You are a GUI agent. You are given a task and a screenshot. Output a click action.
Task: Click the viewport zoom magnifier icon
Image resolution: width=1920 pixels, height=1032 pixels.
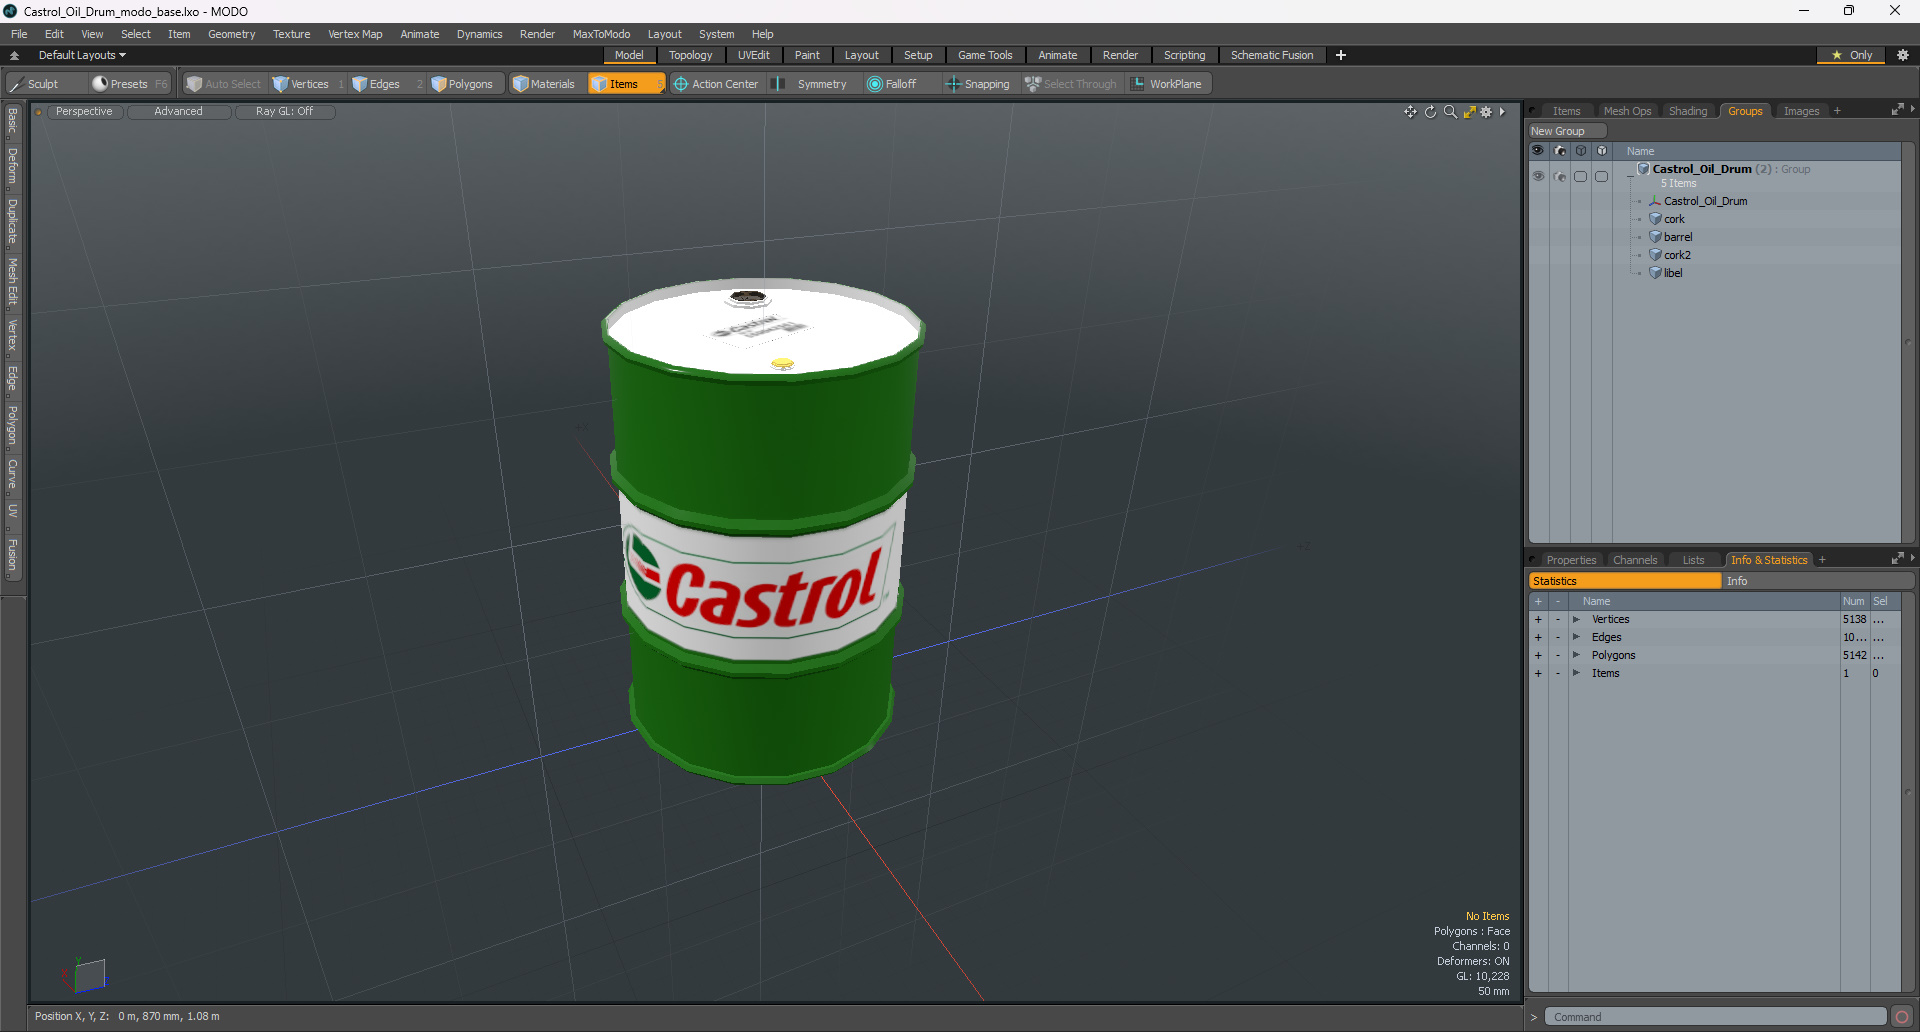1450,112
